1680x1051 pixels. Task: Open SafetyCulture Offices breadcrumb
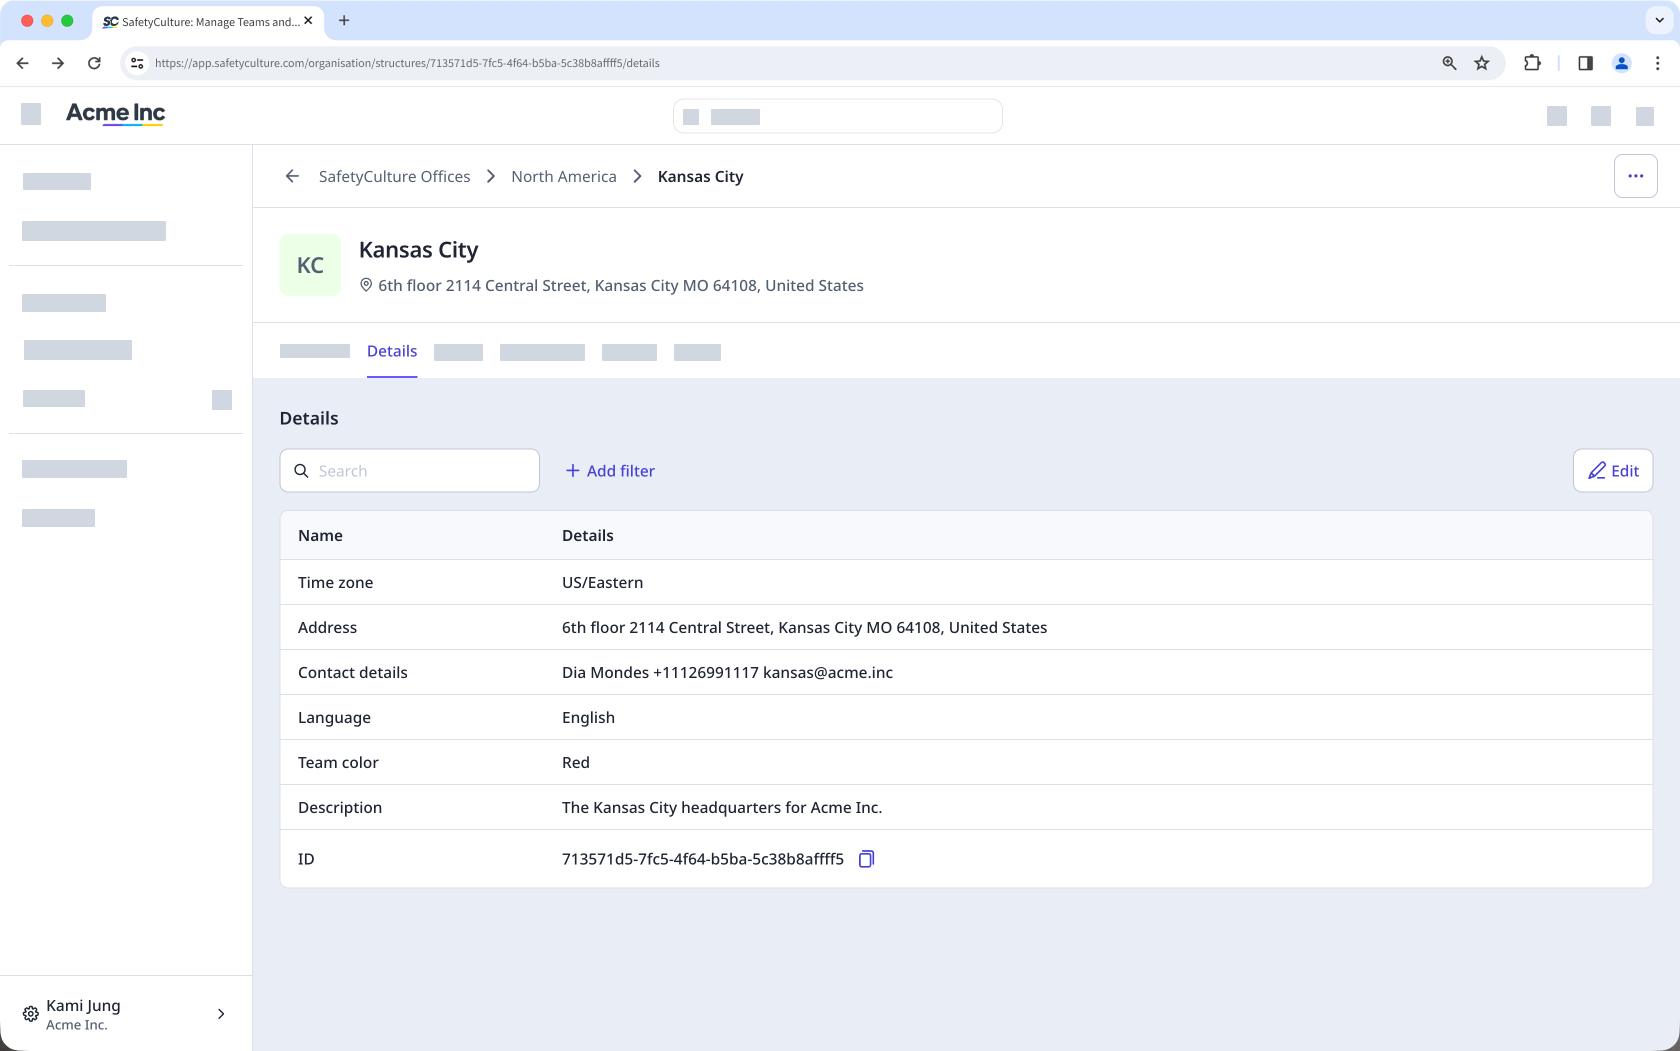click(394, 176)
